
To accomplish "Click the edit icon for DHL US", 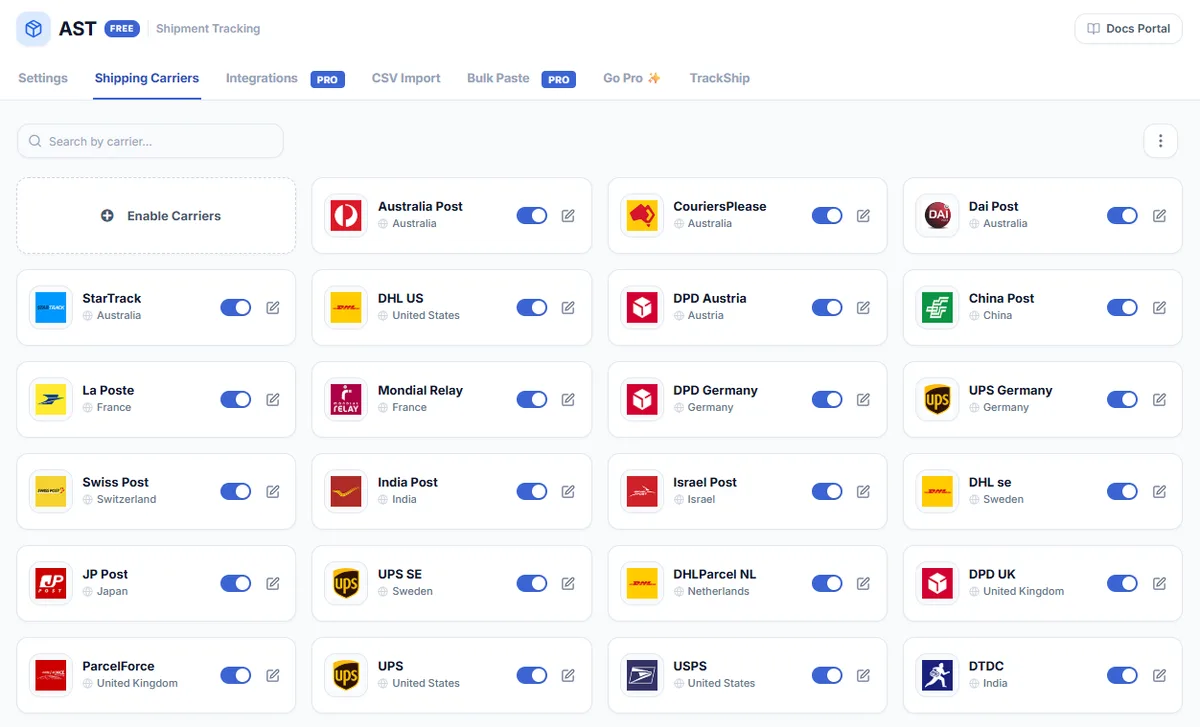I will click(x=568, y=307).
